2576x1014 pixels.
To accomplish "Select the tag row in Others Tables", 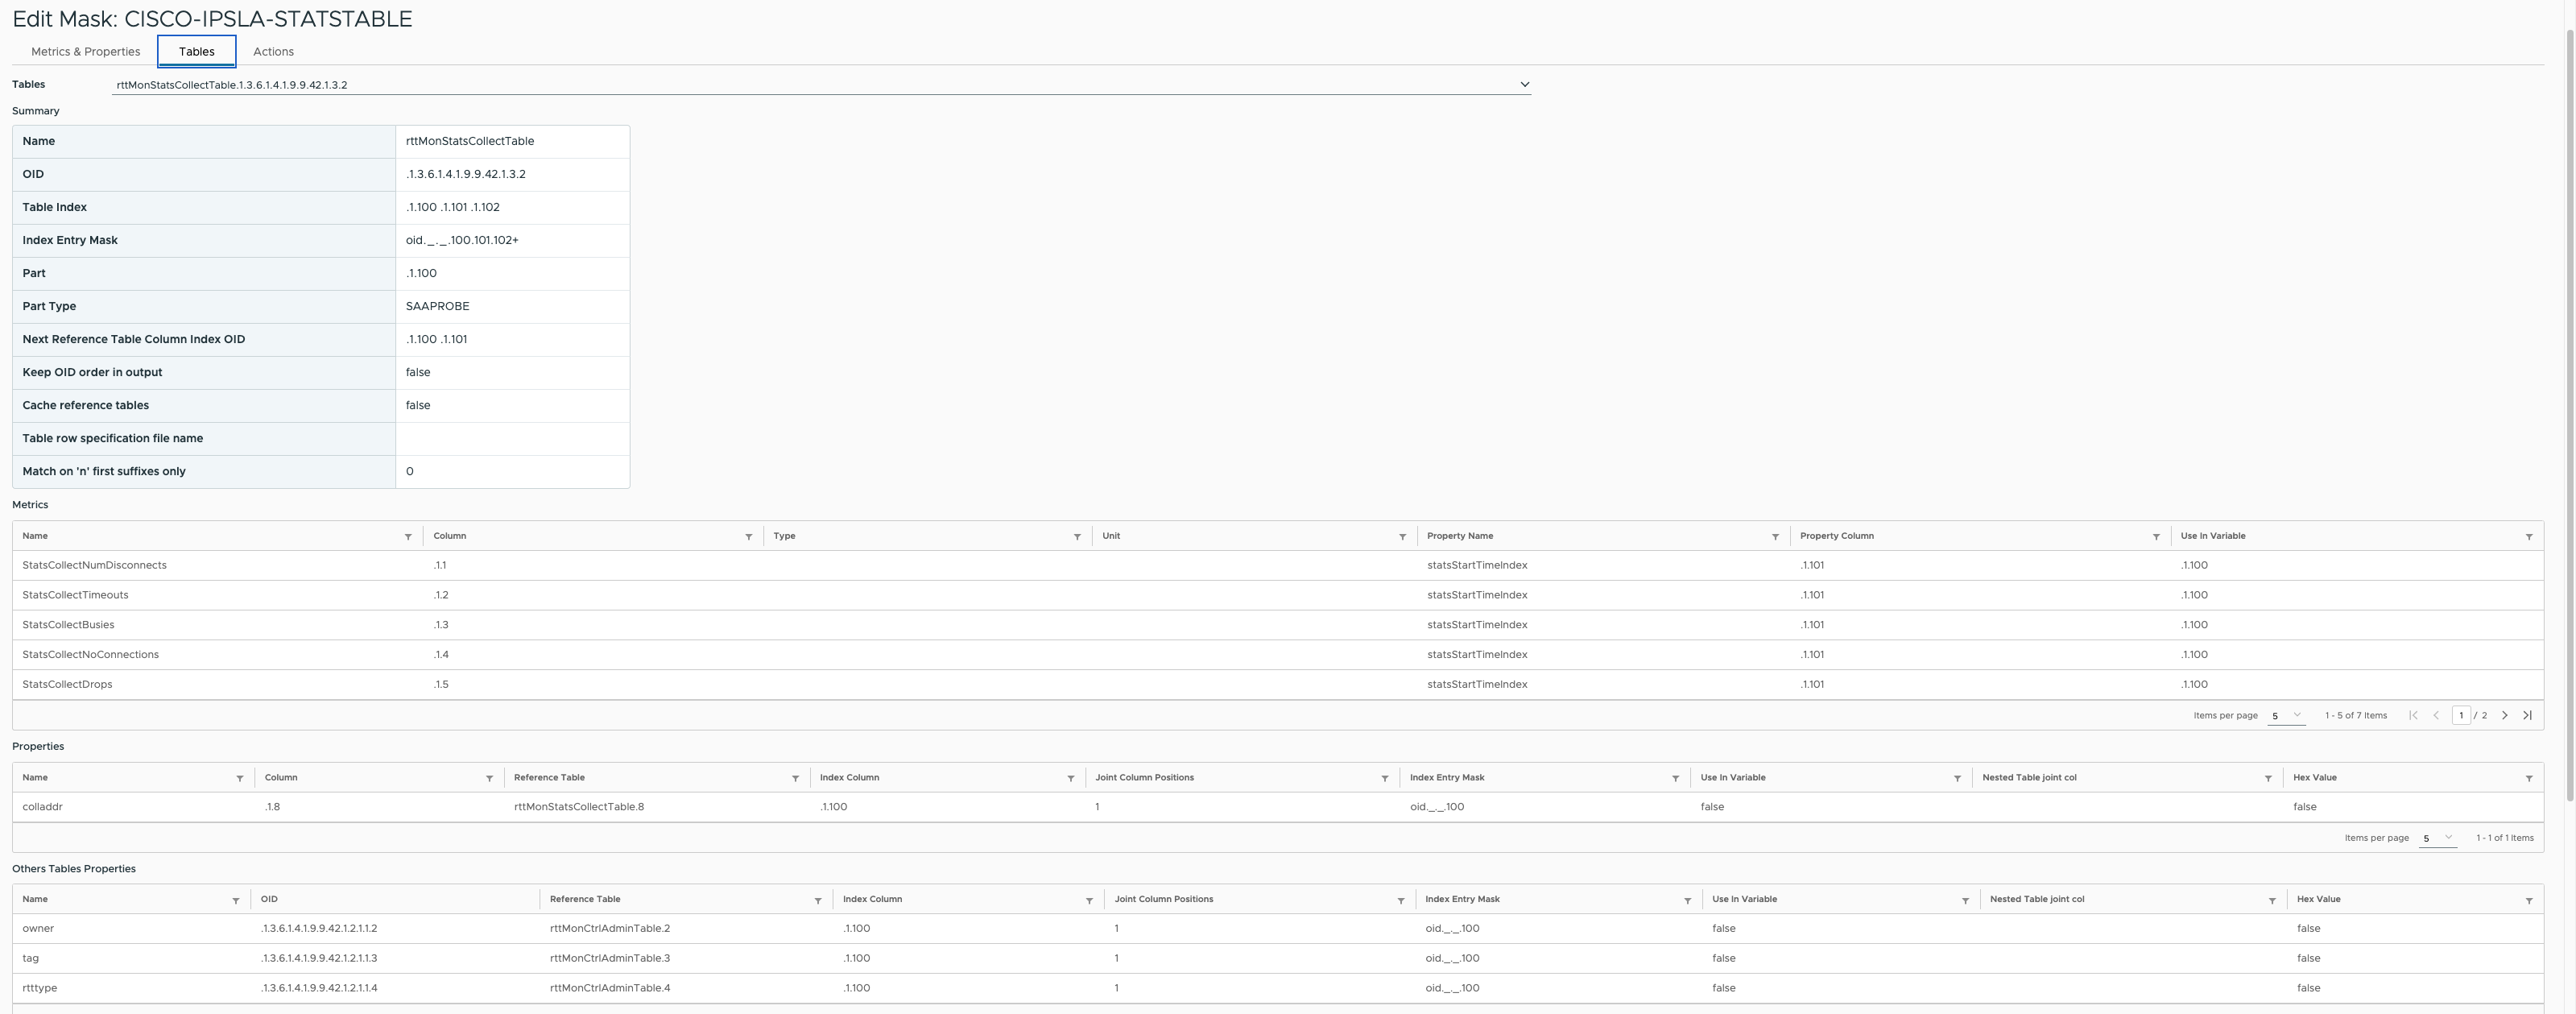I will tap(1277, 958).
